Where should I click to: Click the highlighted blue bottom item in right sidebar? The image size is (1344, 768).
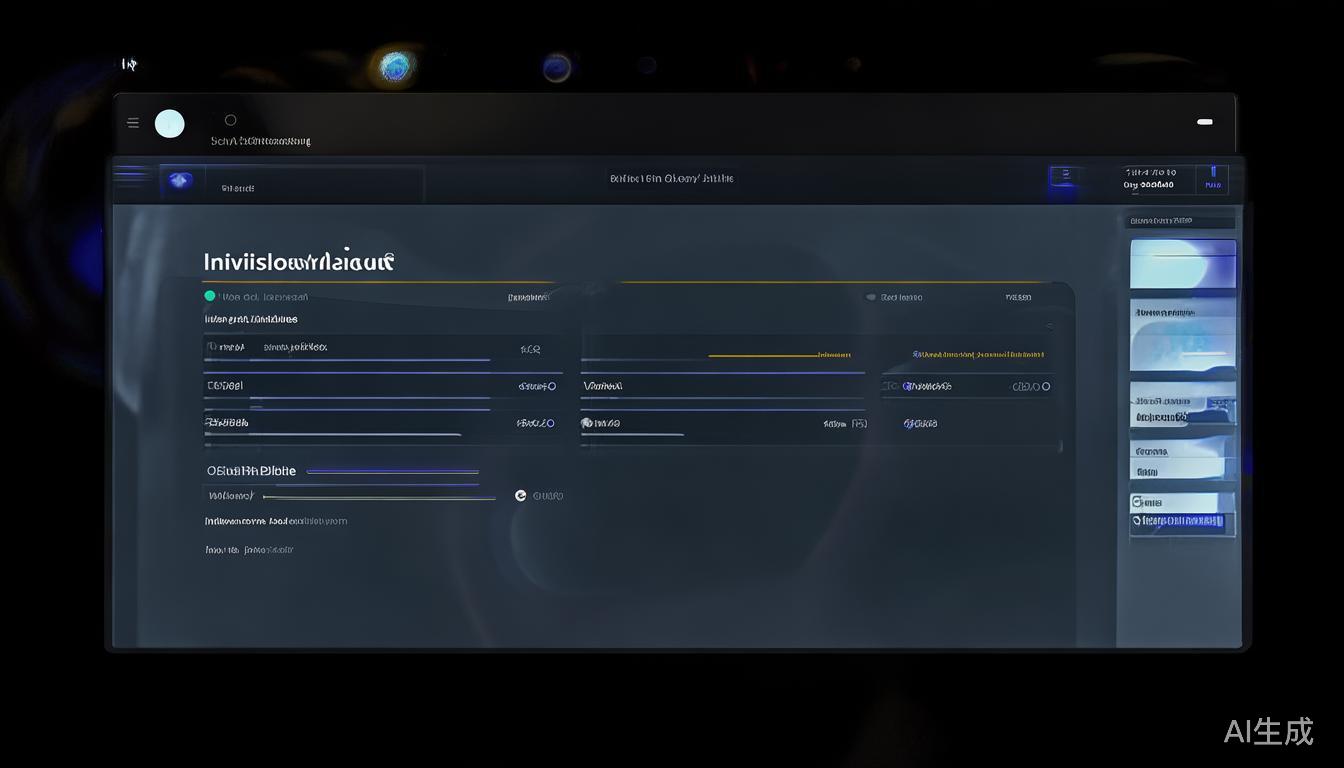pos(1182,521)
